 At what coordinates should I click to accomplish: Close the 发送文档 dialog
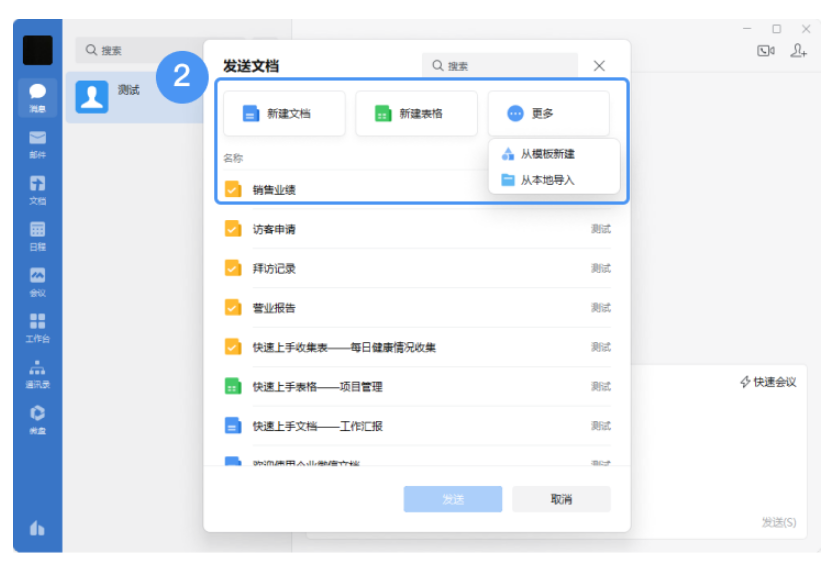point(599,66)
